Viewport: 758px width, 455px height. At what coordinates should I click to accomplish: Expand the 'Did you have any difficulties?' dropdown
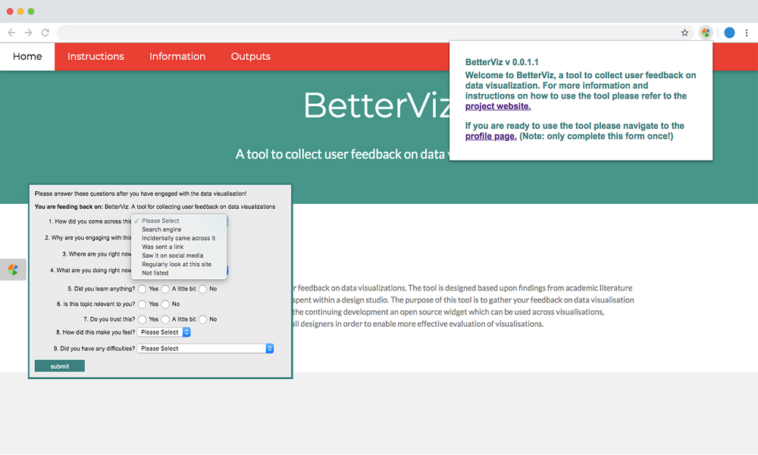[x=205, y=349]
